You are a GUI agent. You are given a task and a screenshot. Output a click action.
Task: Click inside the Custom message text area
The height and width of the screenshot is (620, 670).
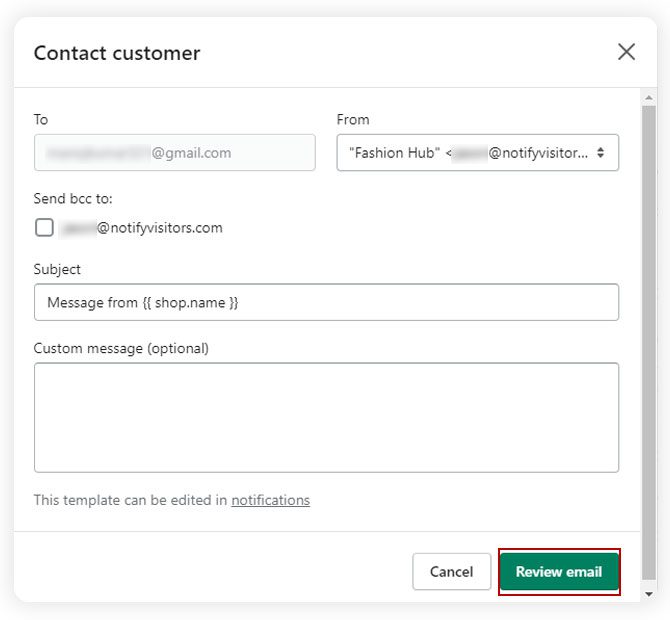(x=326, y=417)
